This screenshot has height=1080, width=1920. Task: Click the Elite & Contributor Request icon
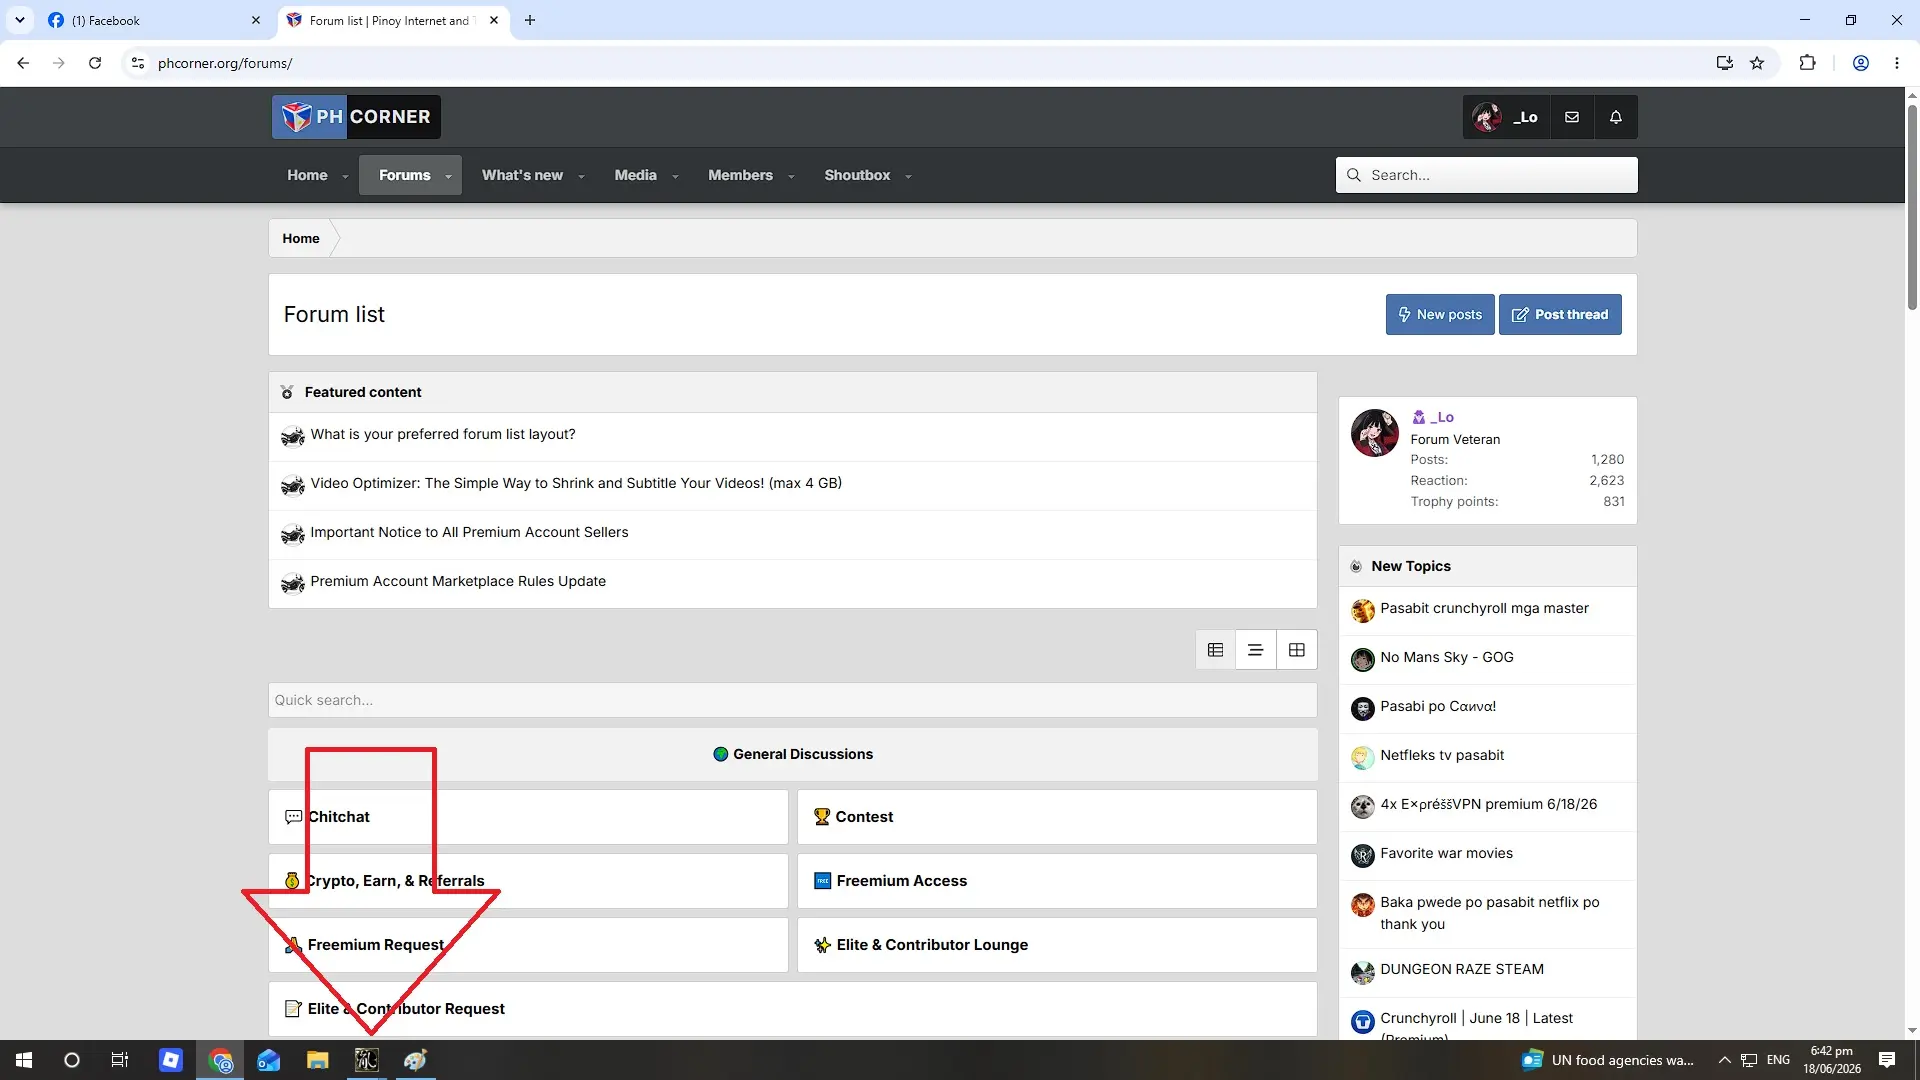[x=293, y=1009]
